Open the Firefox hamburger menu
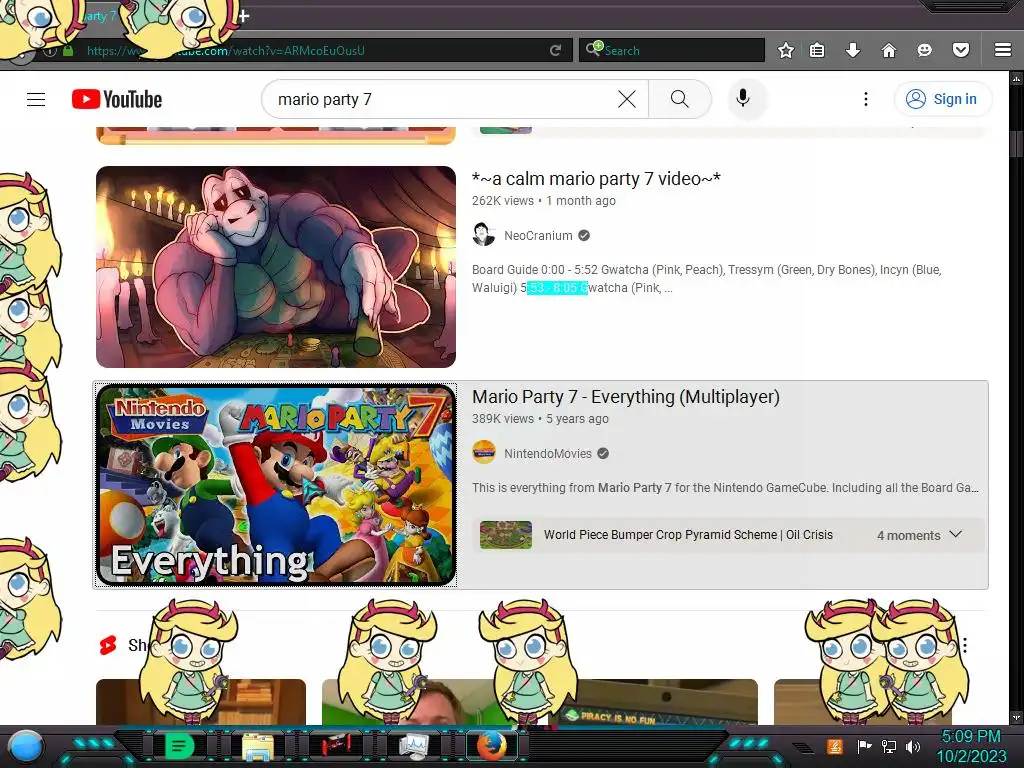 tap(1003, 50)
